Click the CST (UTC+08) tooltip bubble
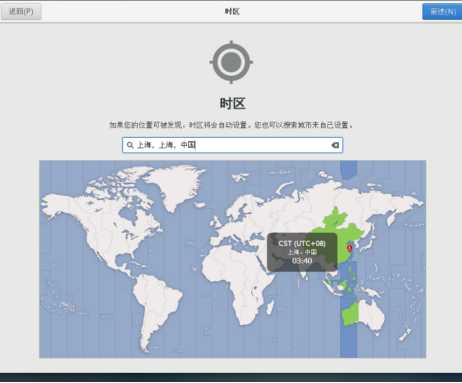 pos(302,252)
